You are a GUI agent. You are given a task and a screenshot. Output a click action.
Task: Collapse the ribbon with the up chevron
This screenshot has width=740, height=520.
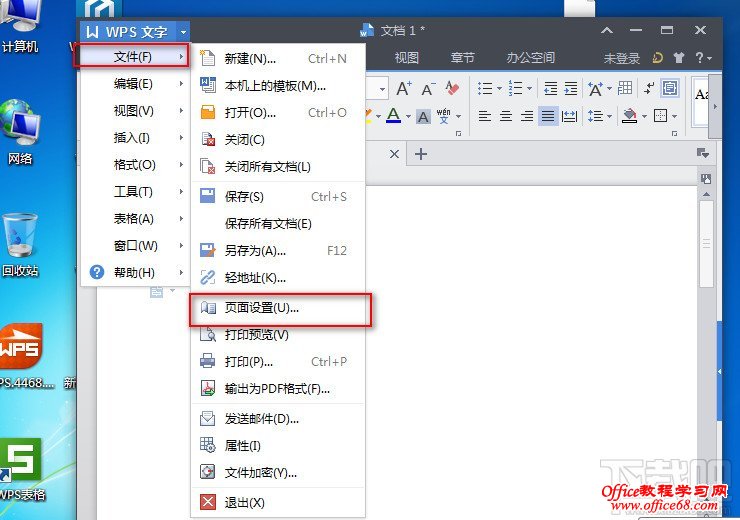coord(607,31)
